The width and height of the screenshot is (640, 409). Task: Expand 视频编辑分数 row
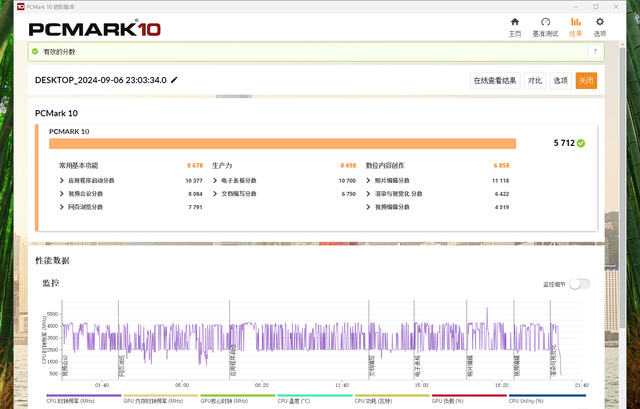pyautogui.click(x=368, y=207)
